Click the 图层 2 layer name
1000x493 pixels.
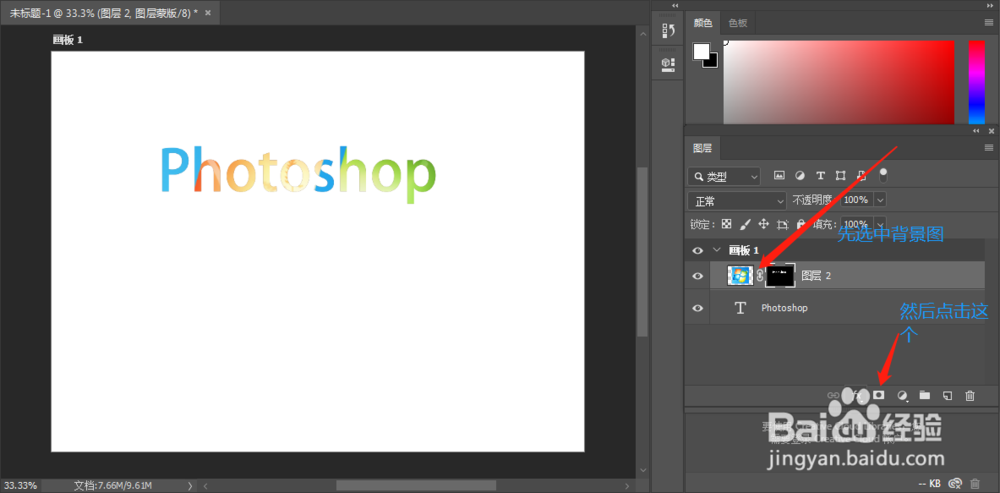816,276
